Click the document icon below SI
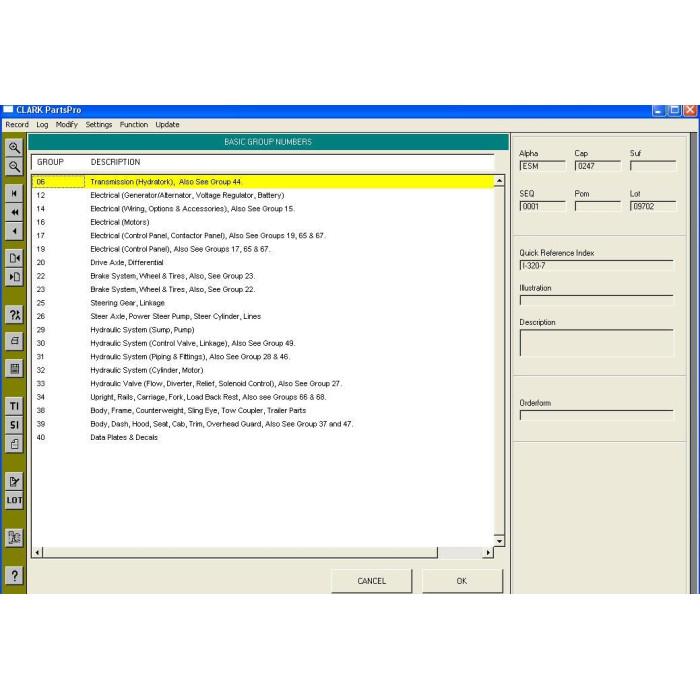 tap(14, 444)
